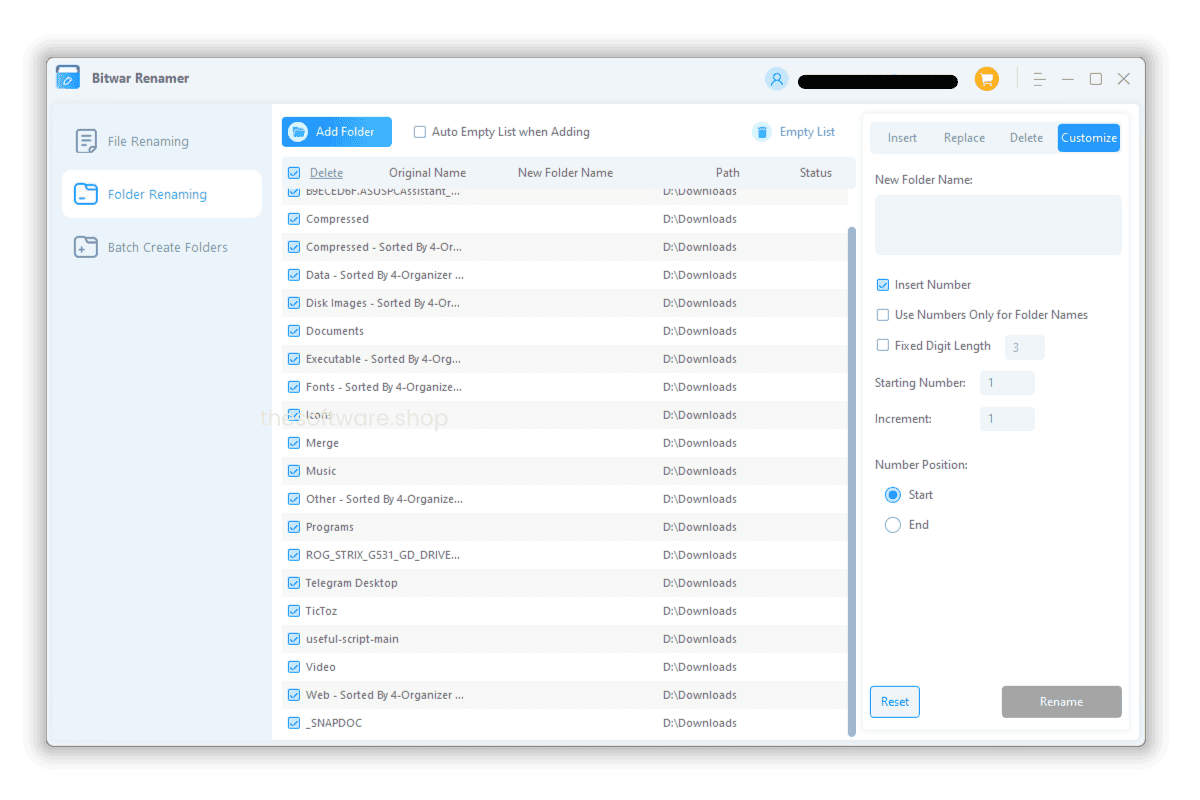Click the Batch Create Folders icon
The height and width of the screenshot is (800, 1200).
pos(86,247)
